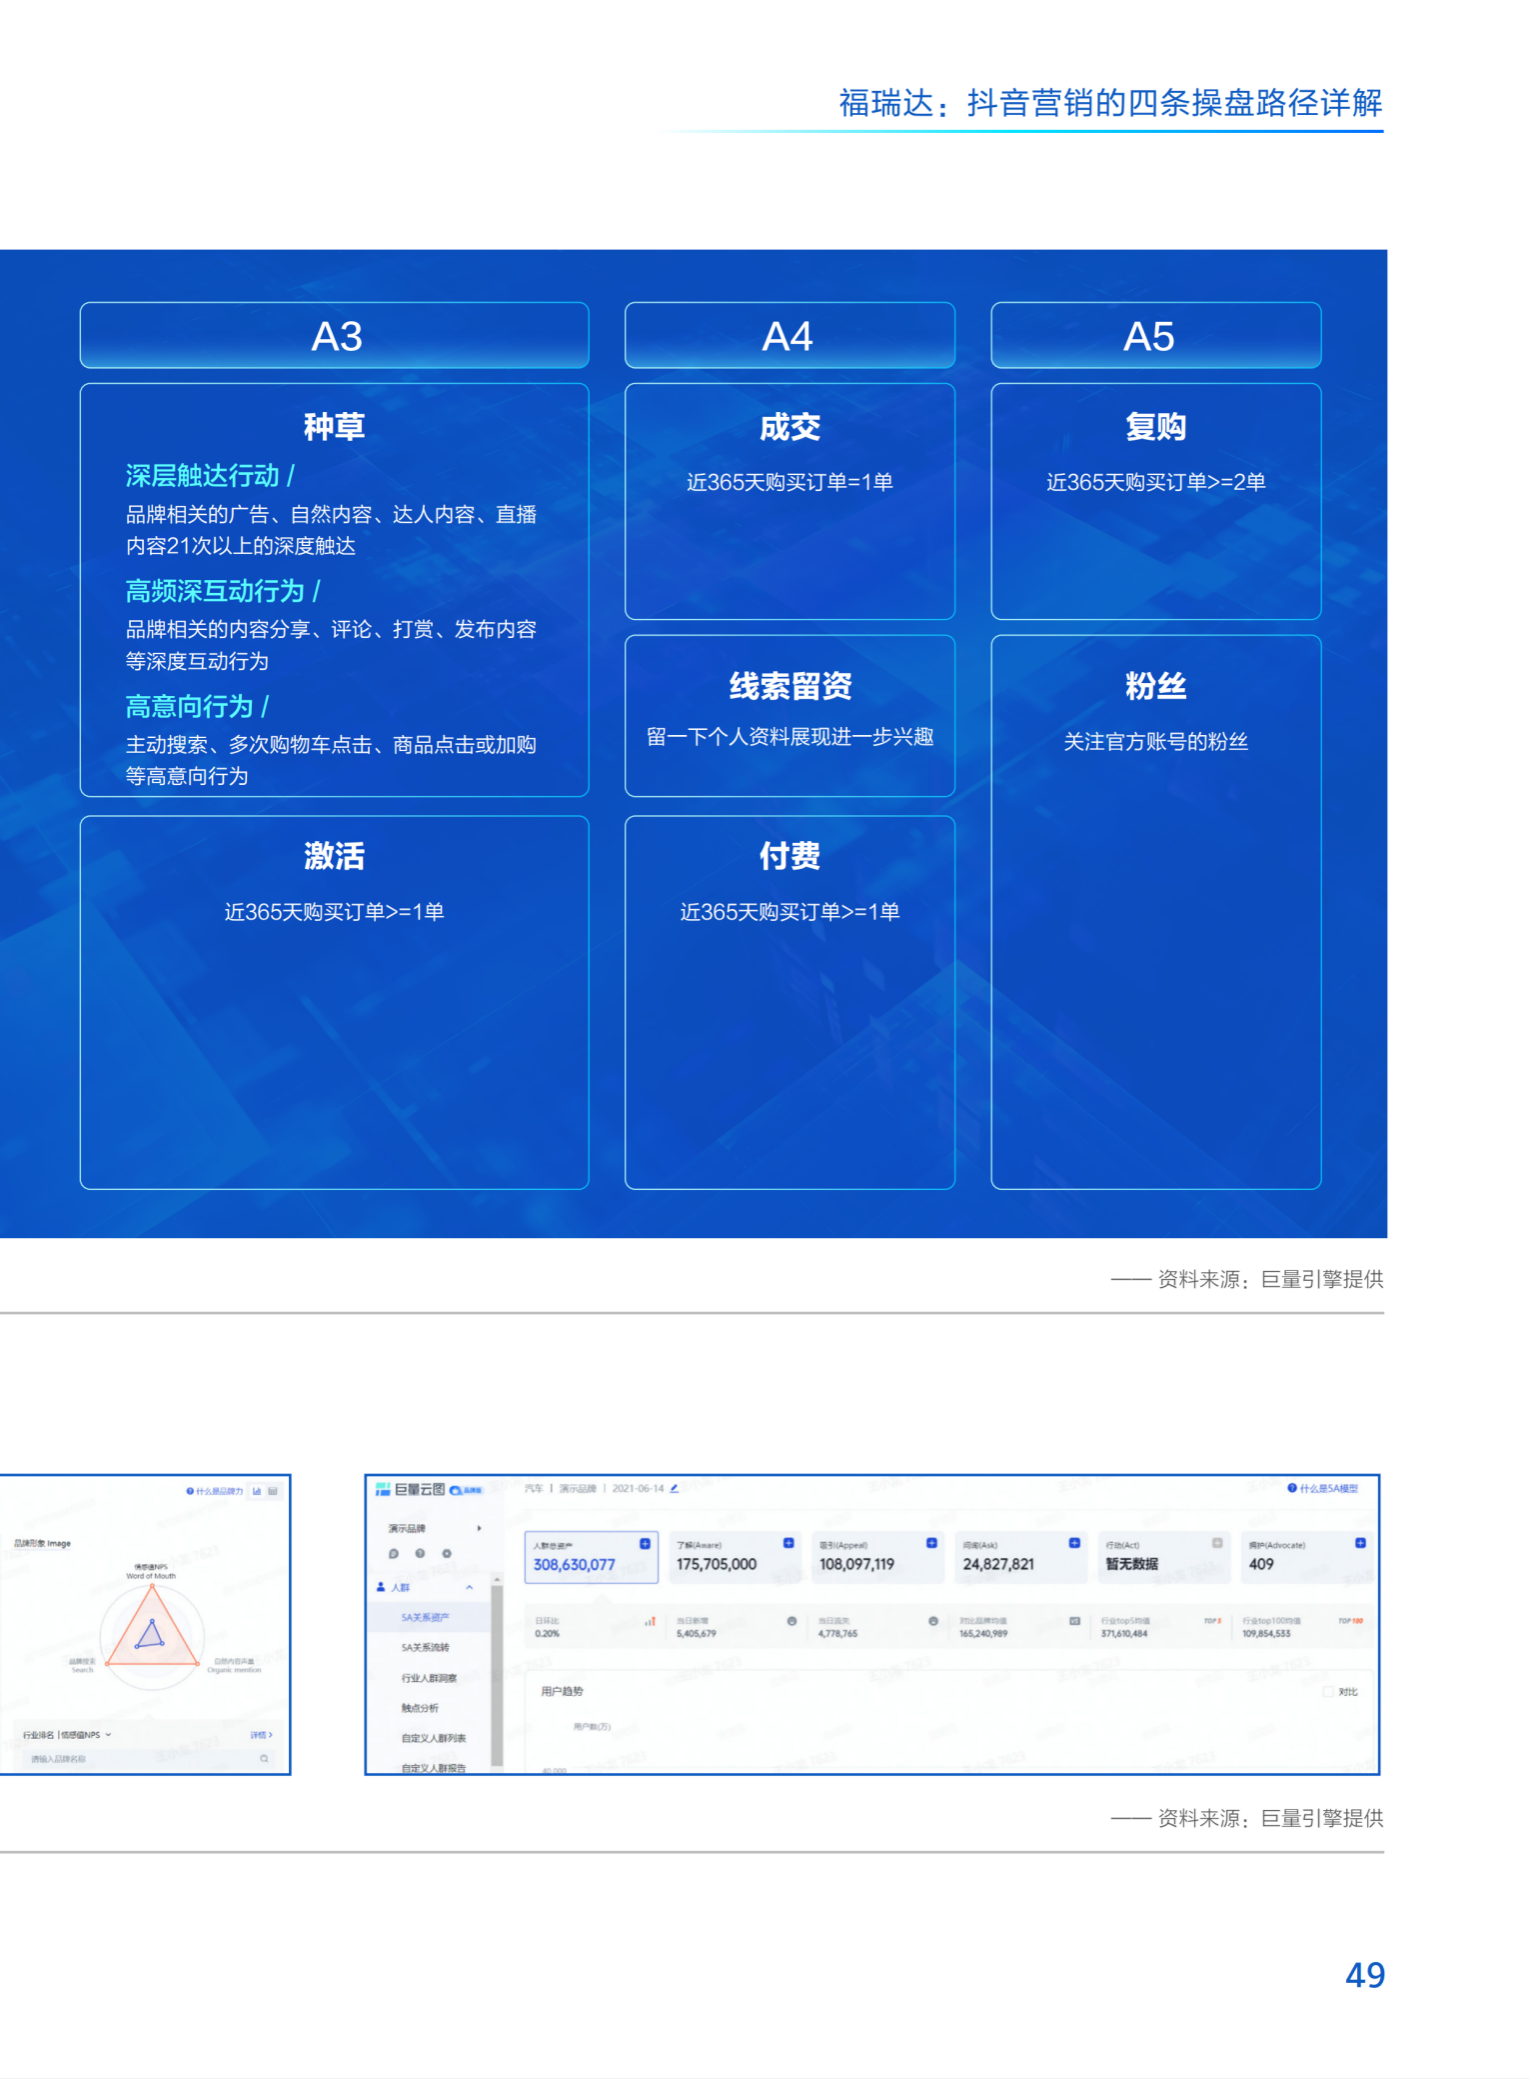
Task: Switch to table view in brand power panel
Action: pos(273,1491)
